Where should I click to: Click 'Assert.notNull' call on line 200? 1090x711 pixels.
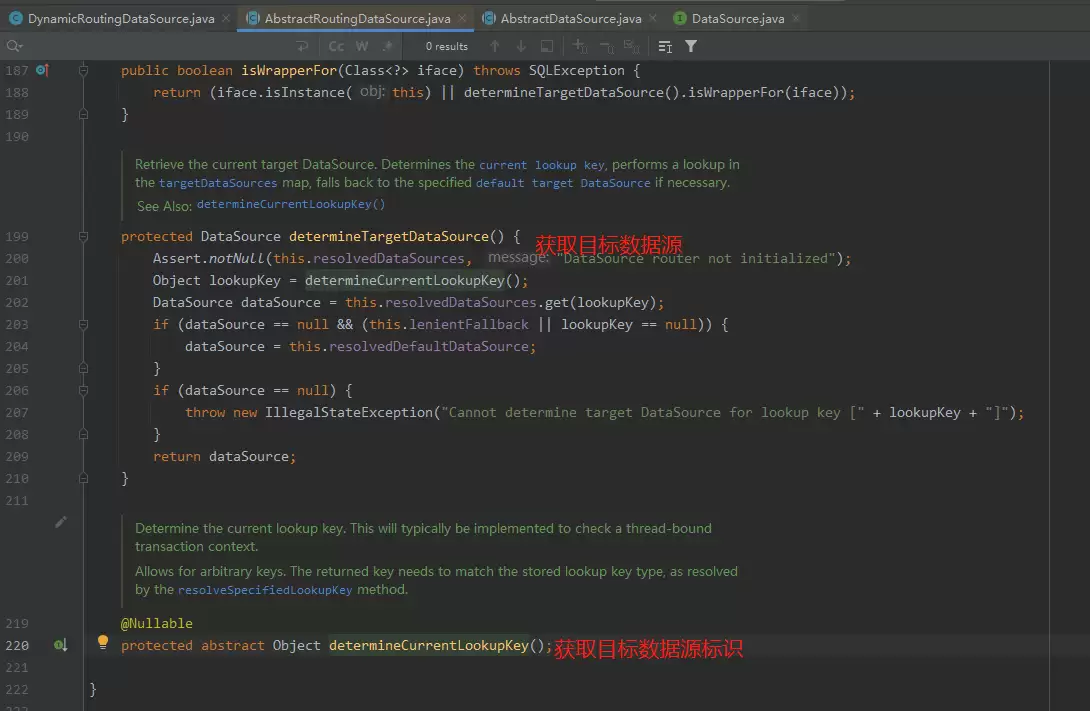point(209,259)
